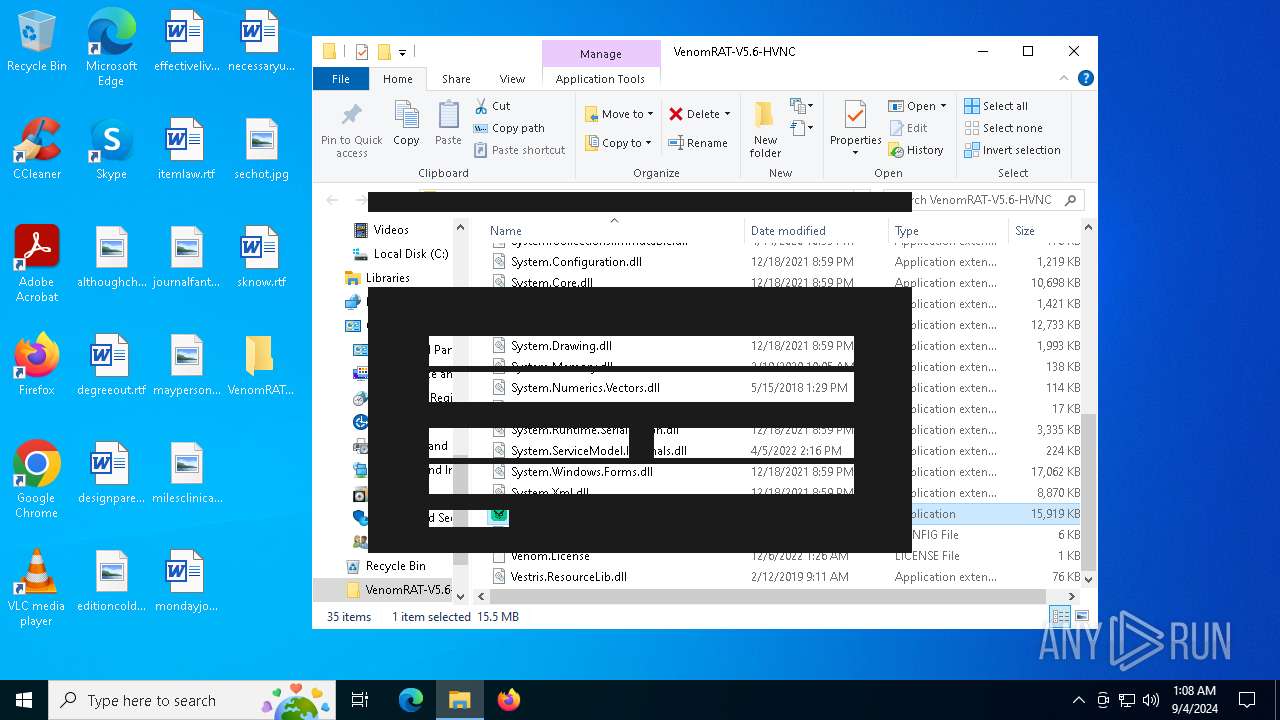Switch to details view layout icon
This screenshot has height=720, width=1280.
click(x=1060, y=617)
